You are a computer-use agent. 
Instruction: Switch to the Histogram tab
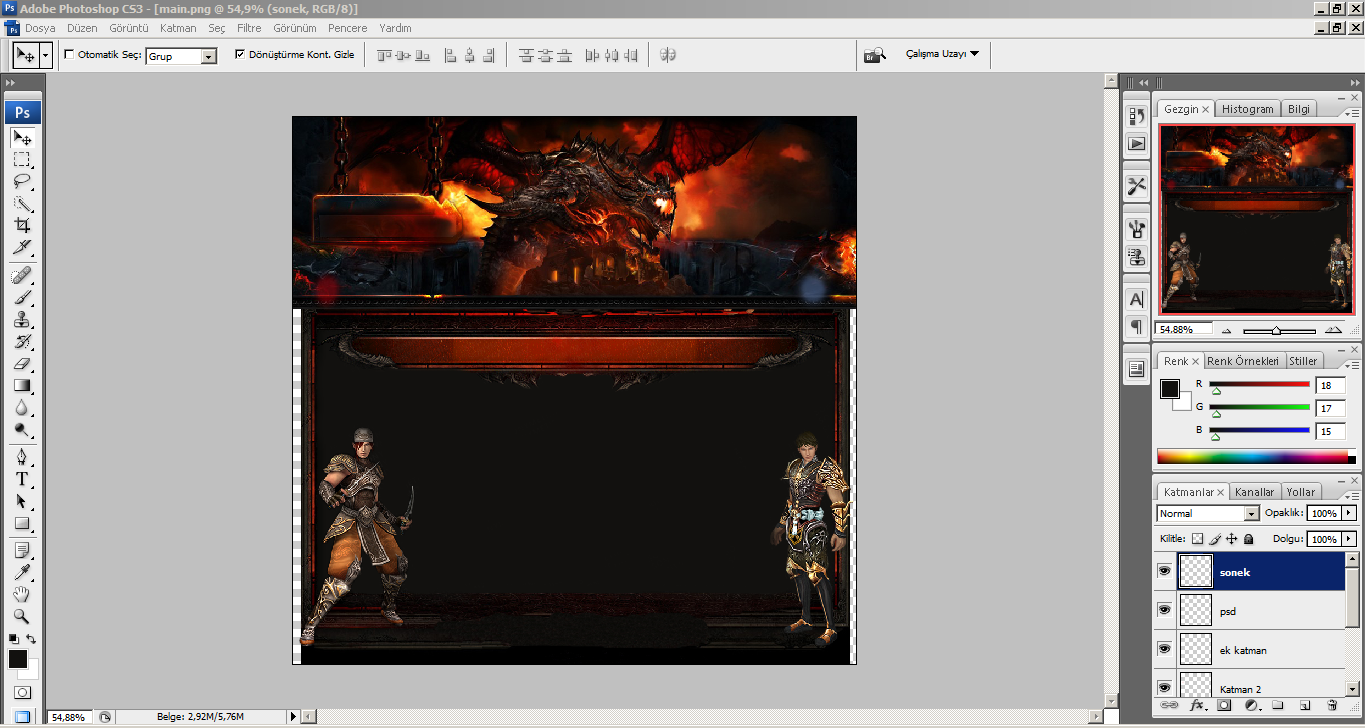[x=1248, y=109]
